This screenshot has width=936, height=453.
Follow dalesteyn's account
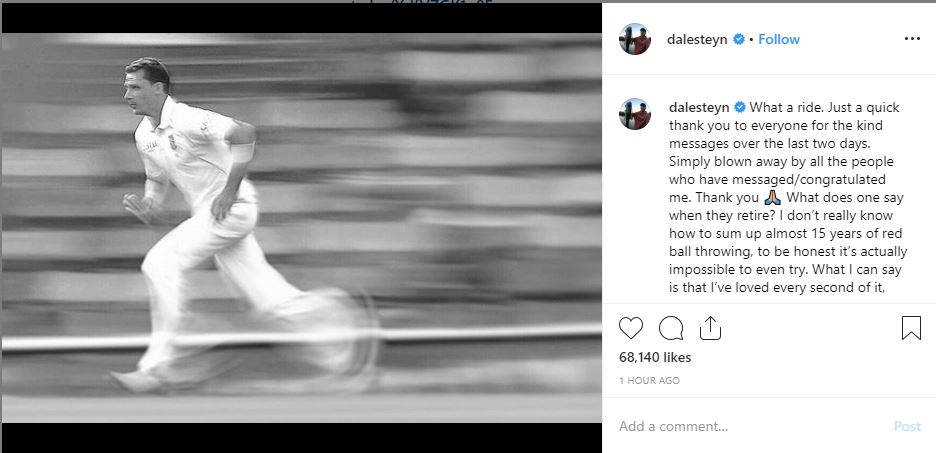[778, 39]
